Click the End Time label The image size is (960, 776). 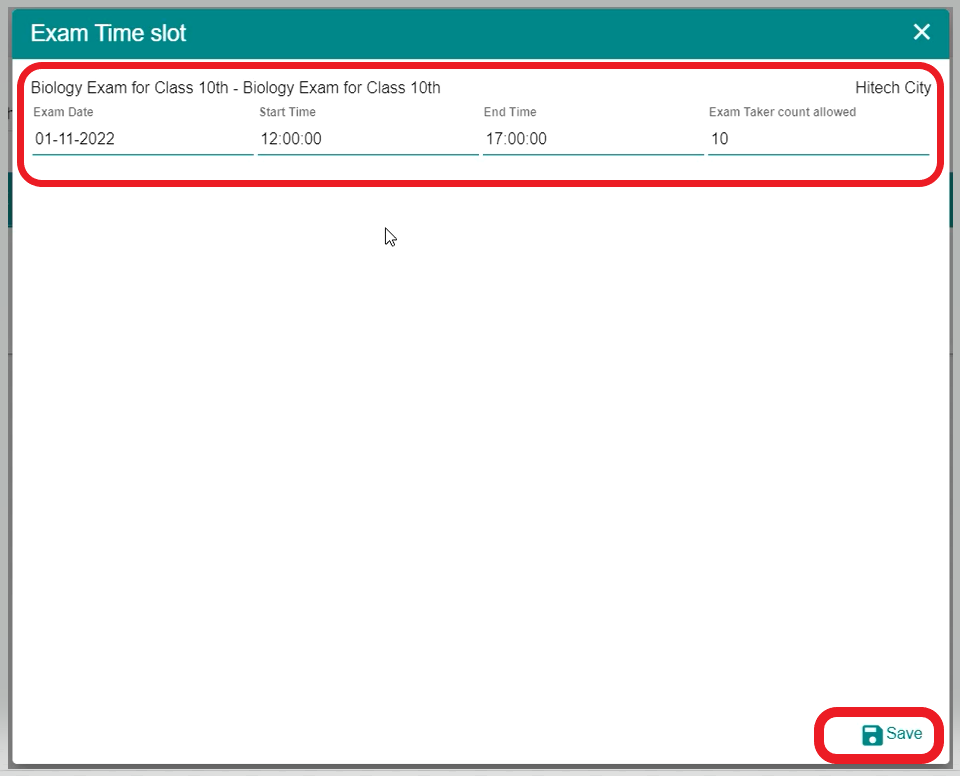pos(510,112)
